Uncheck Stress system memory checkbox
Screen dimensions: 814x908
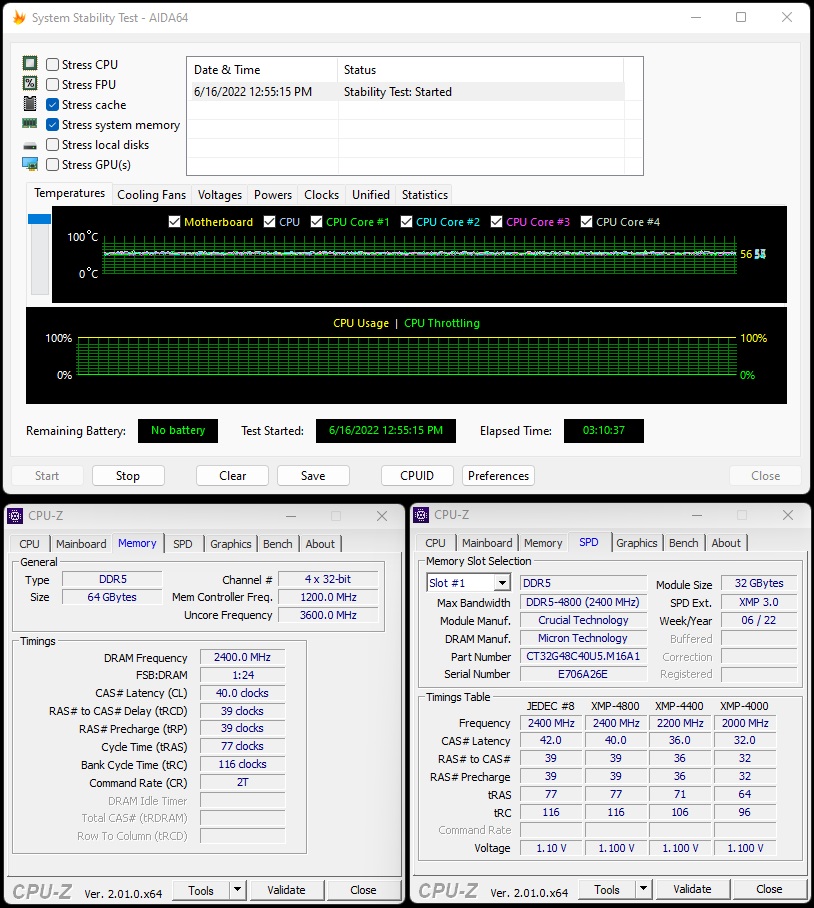click(53, 125)
